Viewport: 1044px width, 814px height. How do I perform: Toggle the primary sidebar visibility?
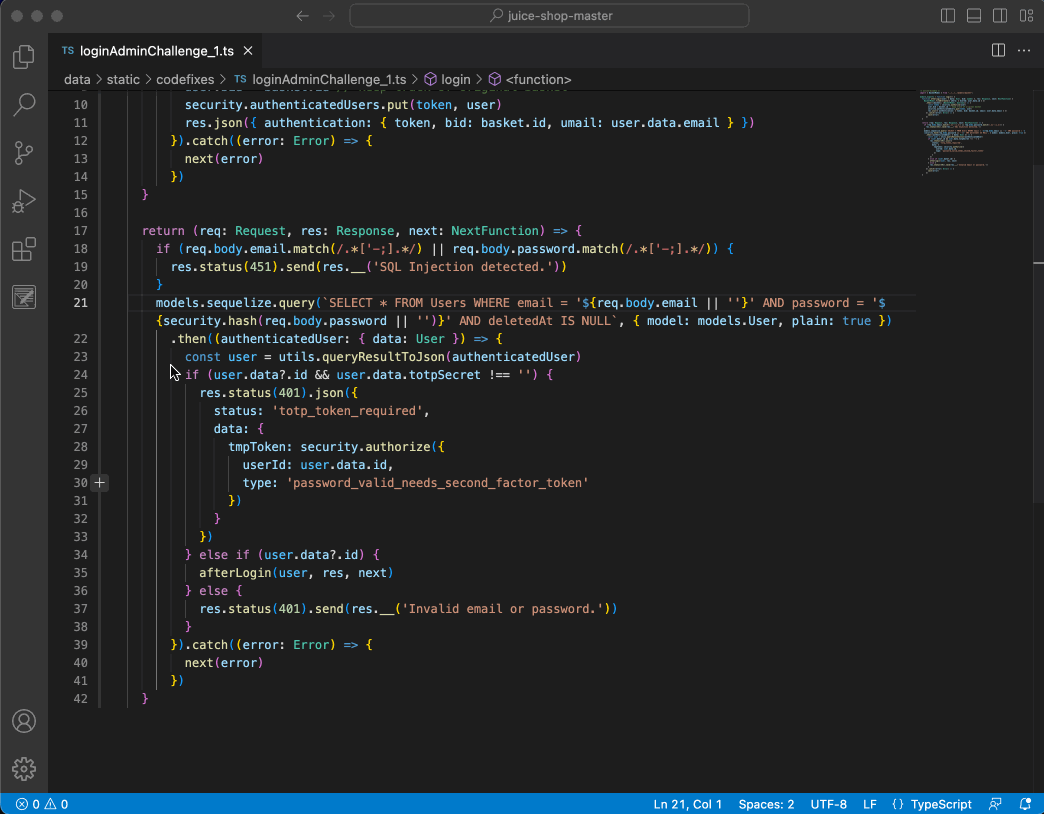(x=946, y=15)
